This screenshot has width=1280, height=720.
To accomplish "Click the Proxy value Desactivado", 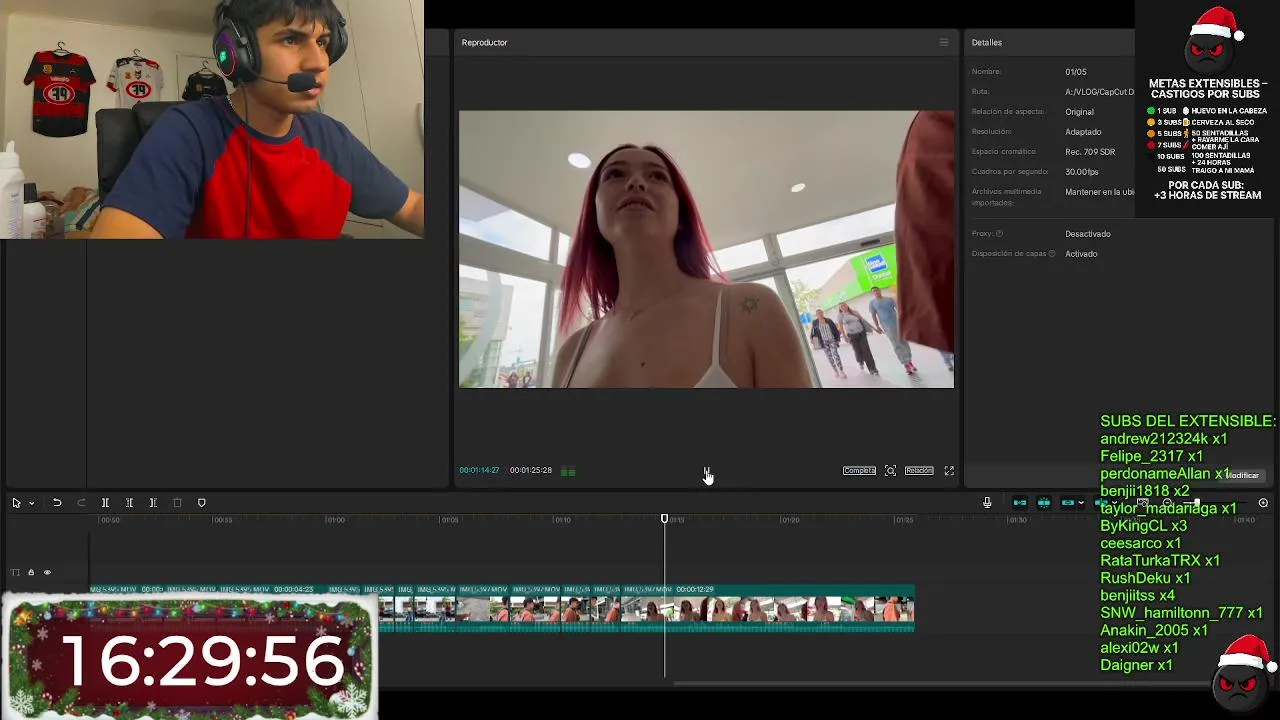I will [1088, 234].
